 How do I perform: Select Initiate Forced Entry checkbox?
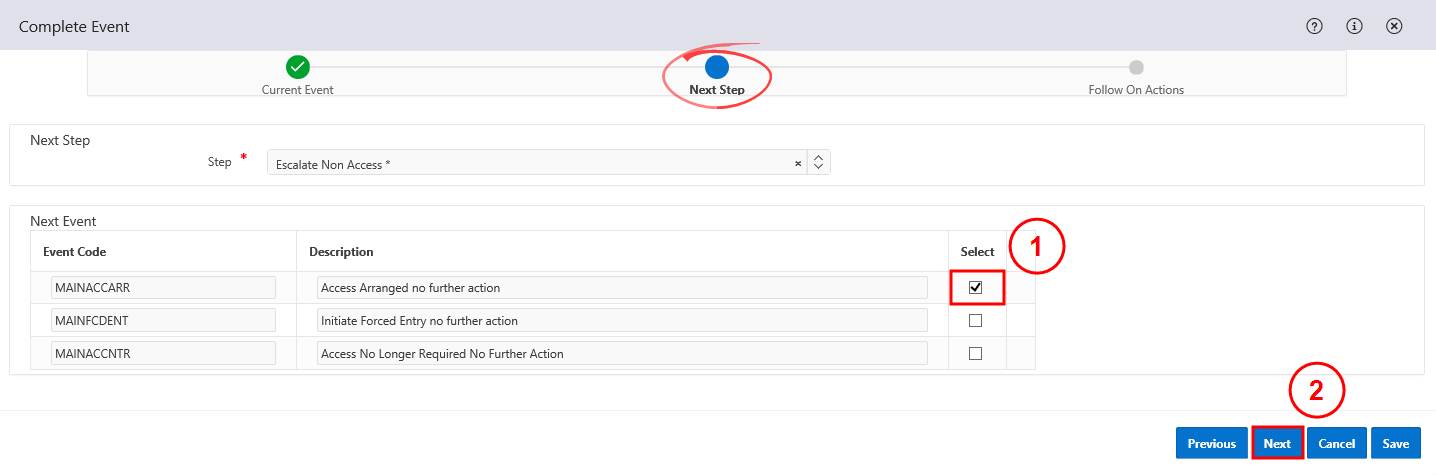[976, 320]
